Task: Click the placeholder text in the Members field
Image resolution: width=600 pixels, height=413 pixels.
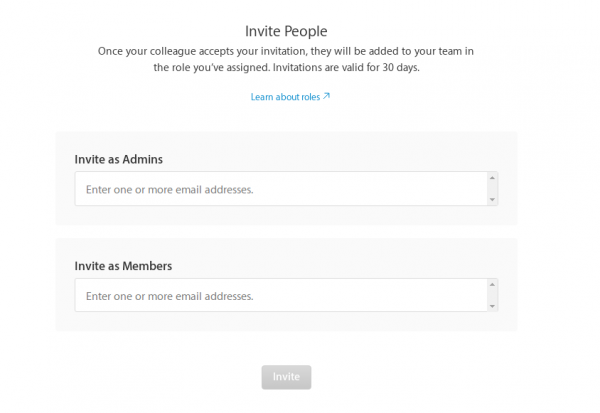Action: pyautogui.click(x=170, y=296)
